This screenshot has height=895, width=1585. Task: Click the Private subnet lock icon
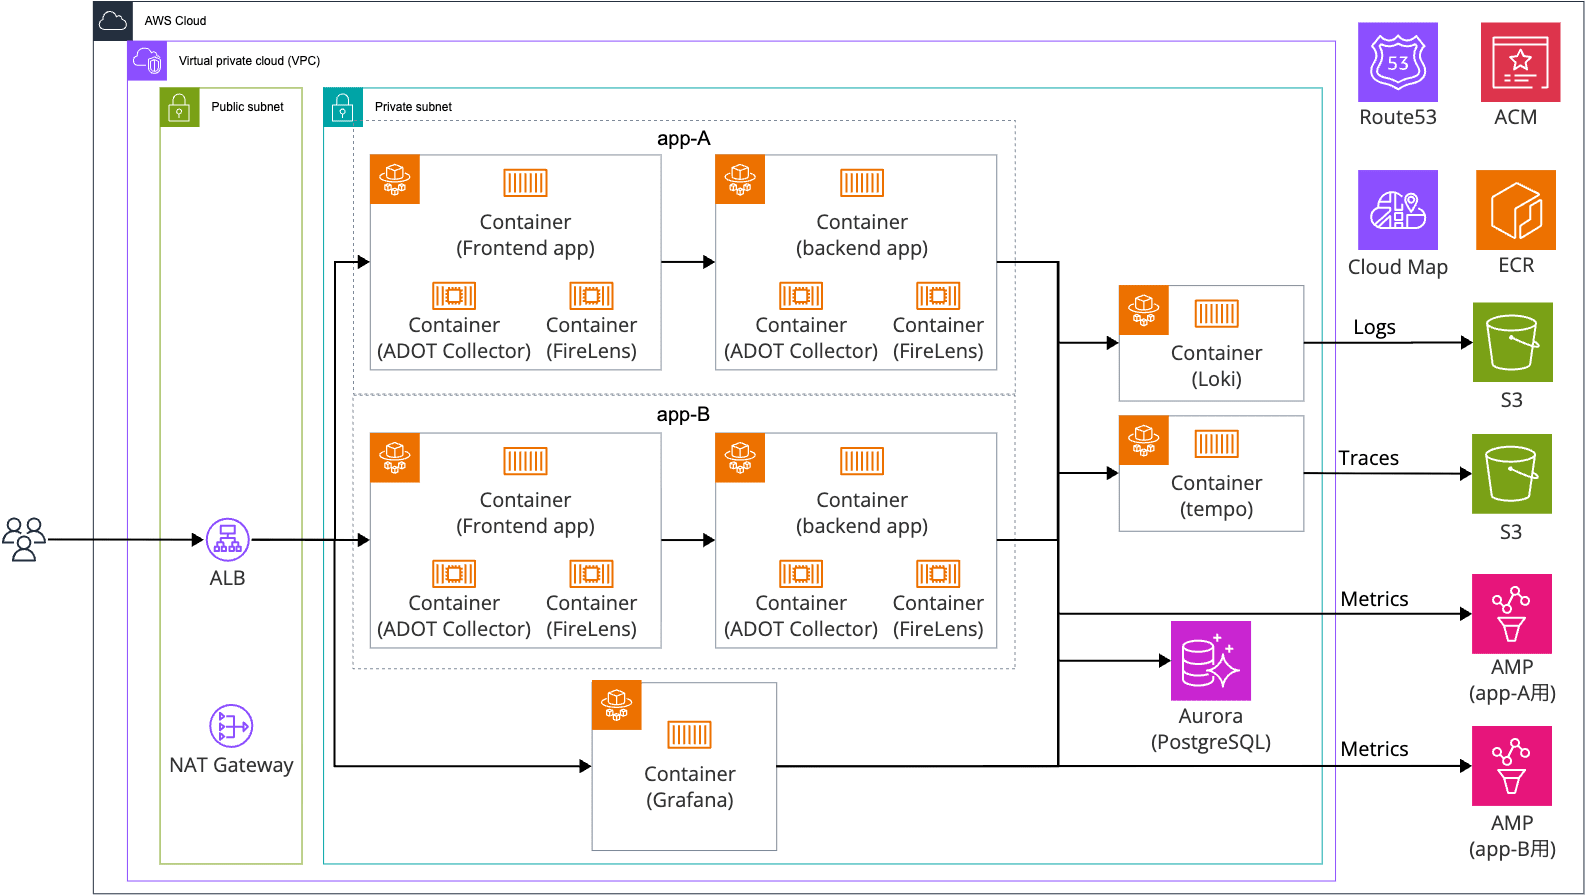[x=343, y=107]
